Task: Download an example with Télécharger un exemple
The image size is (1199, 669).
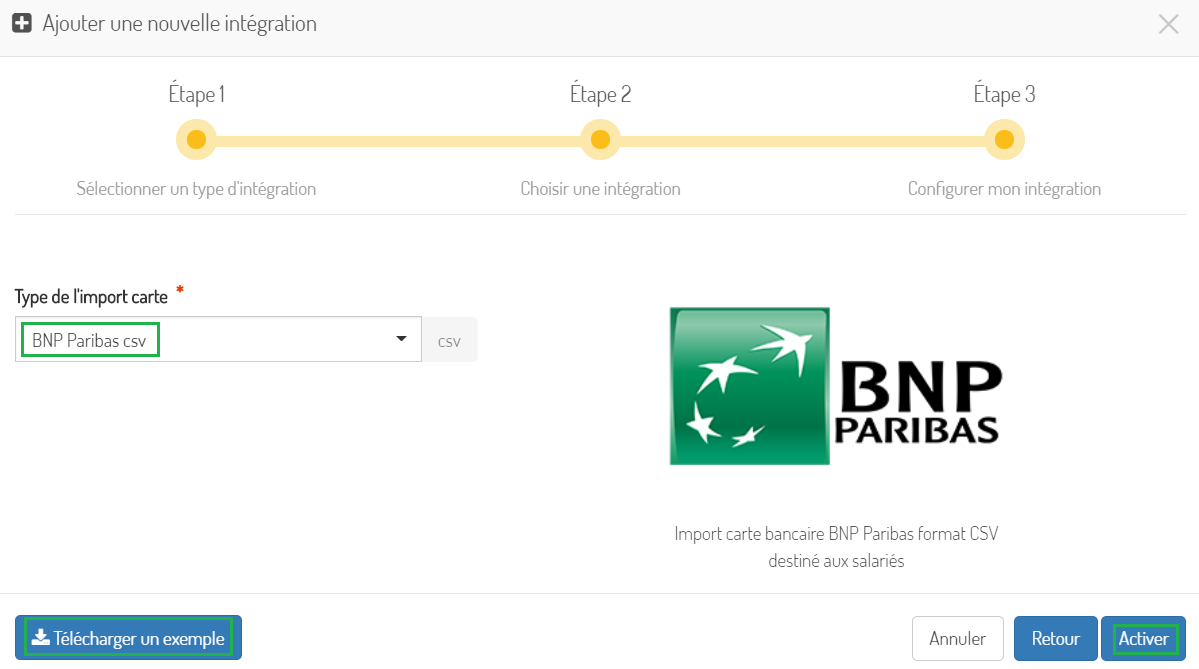Action: tap(128, 638)
